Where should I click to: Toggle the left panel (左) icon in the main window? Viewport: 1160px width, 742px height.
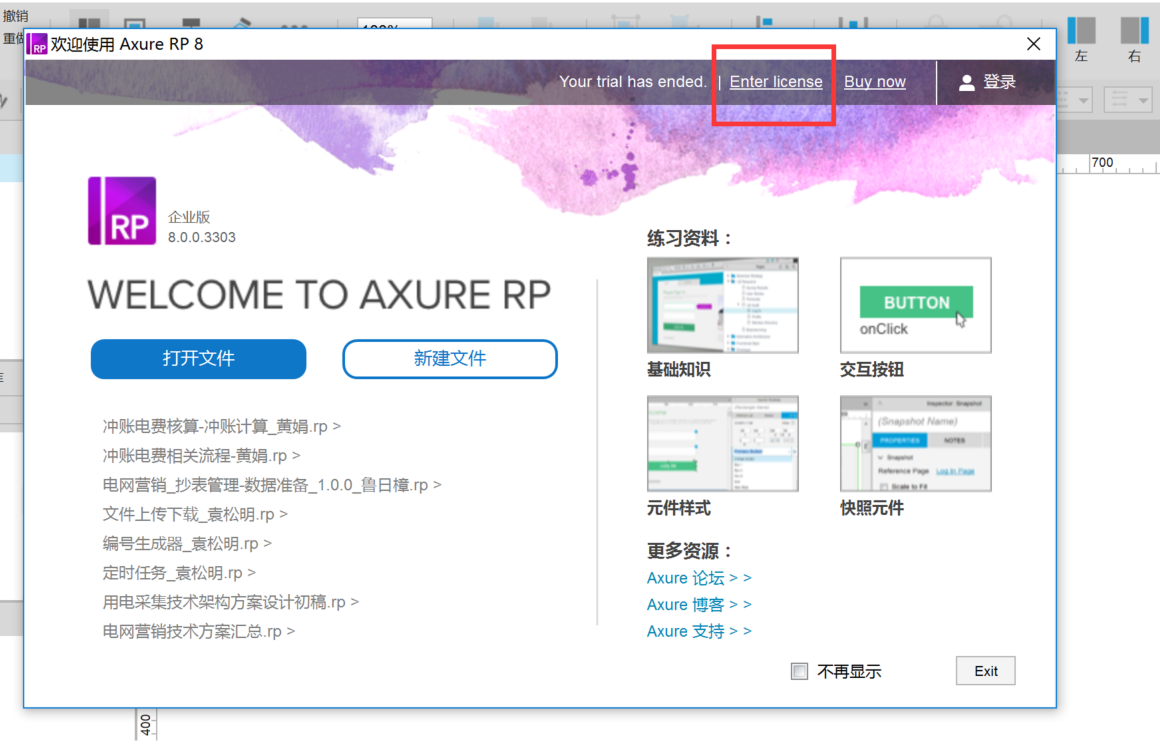point(1081,31)
